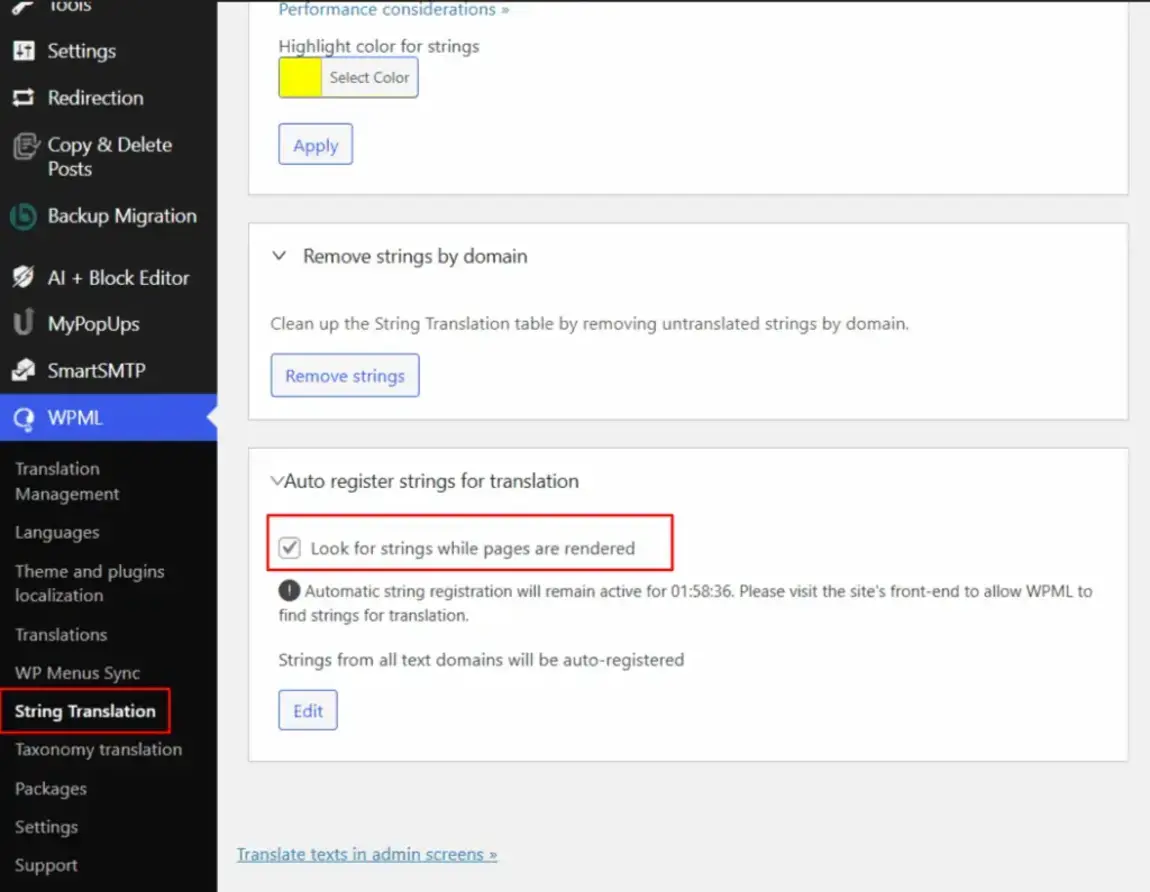Image resolution: width=1150 pixels, height=892 pixels.
Task: Click the WPML logo icon
Action: [x=23, y=419]
